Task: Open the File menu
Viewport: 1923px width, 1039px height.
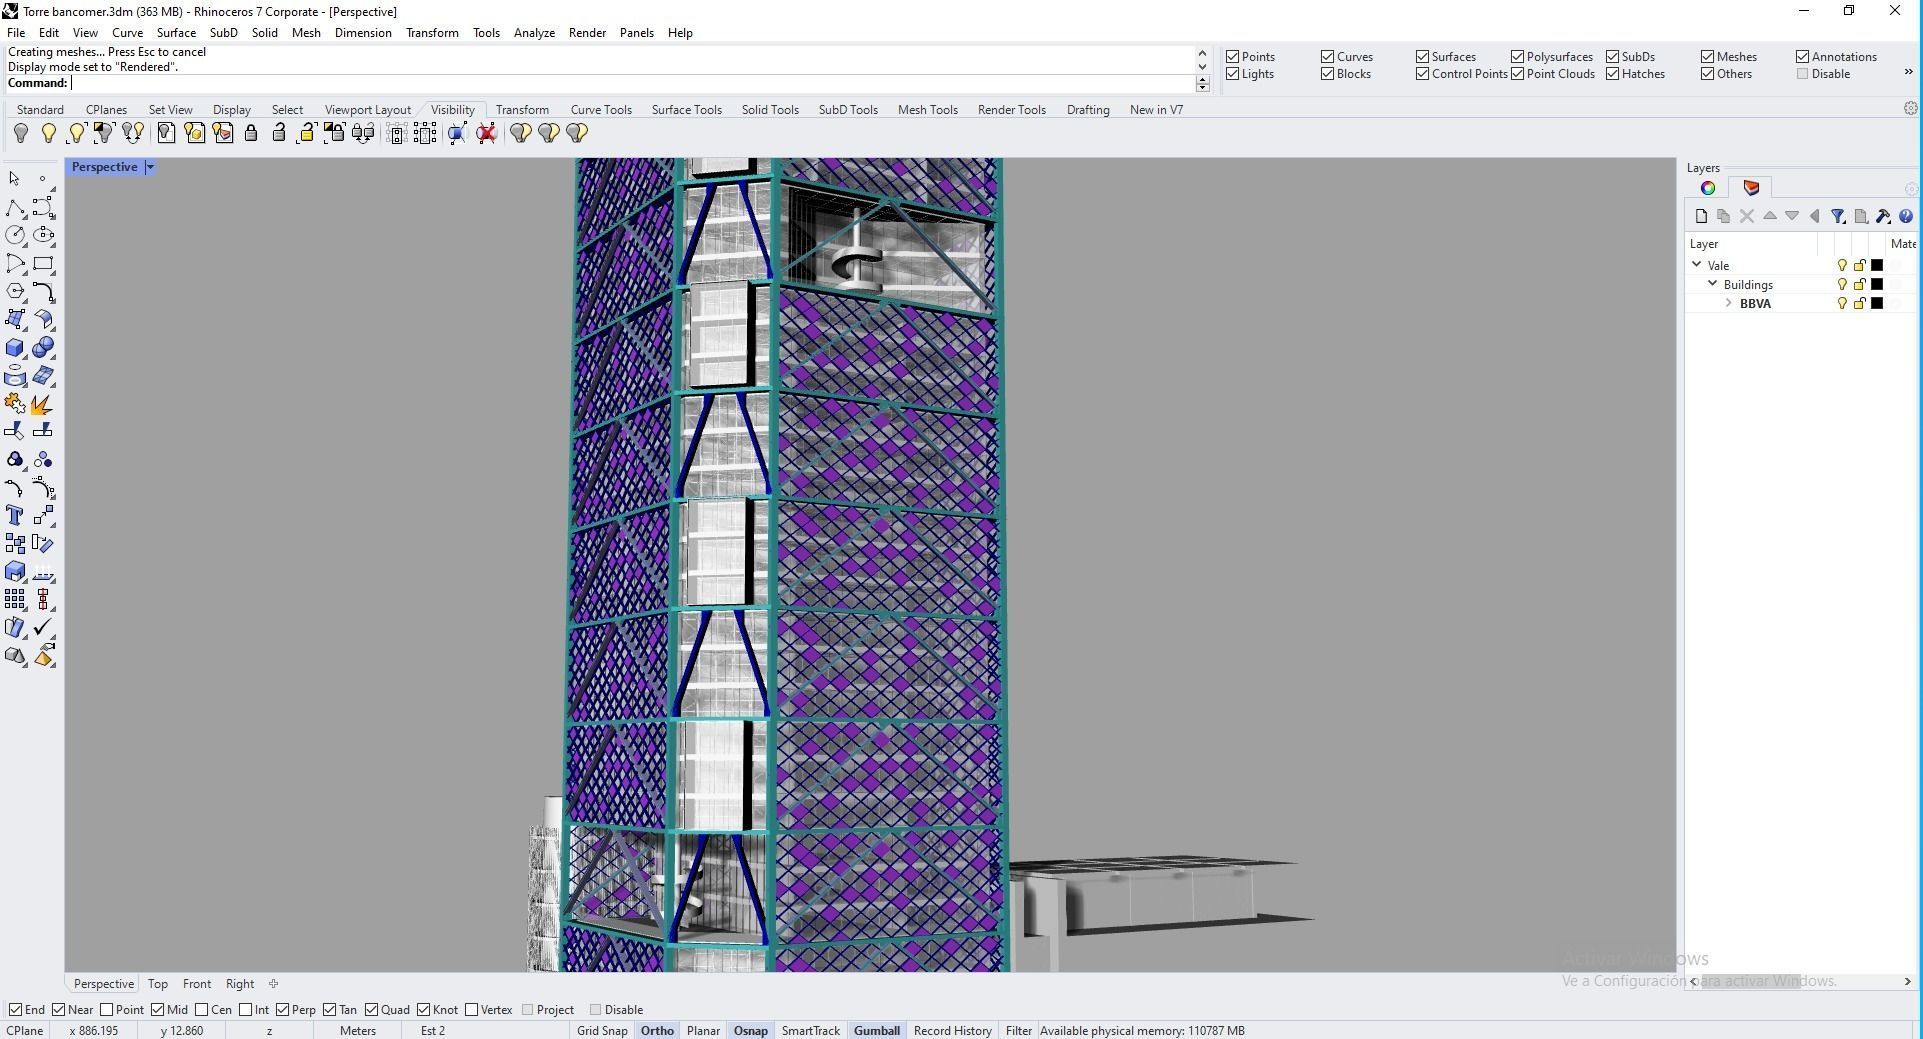Action: 16,33
